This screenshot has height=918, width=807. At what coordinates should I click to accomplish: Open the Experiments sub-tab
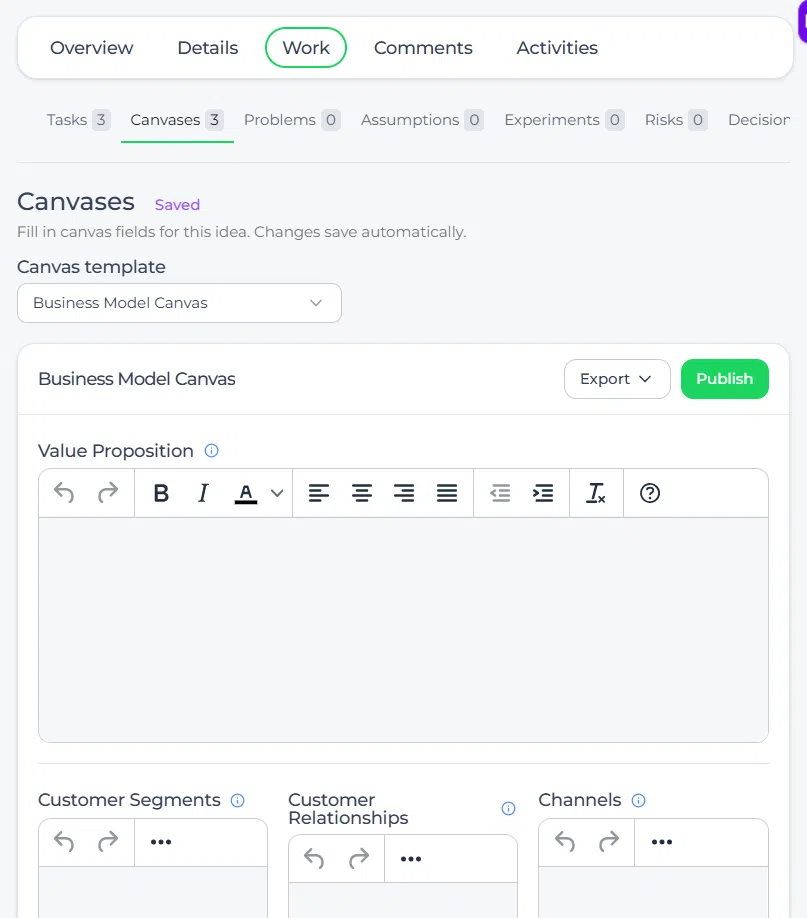(x=564, y=120)
